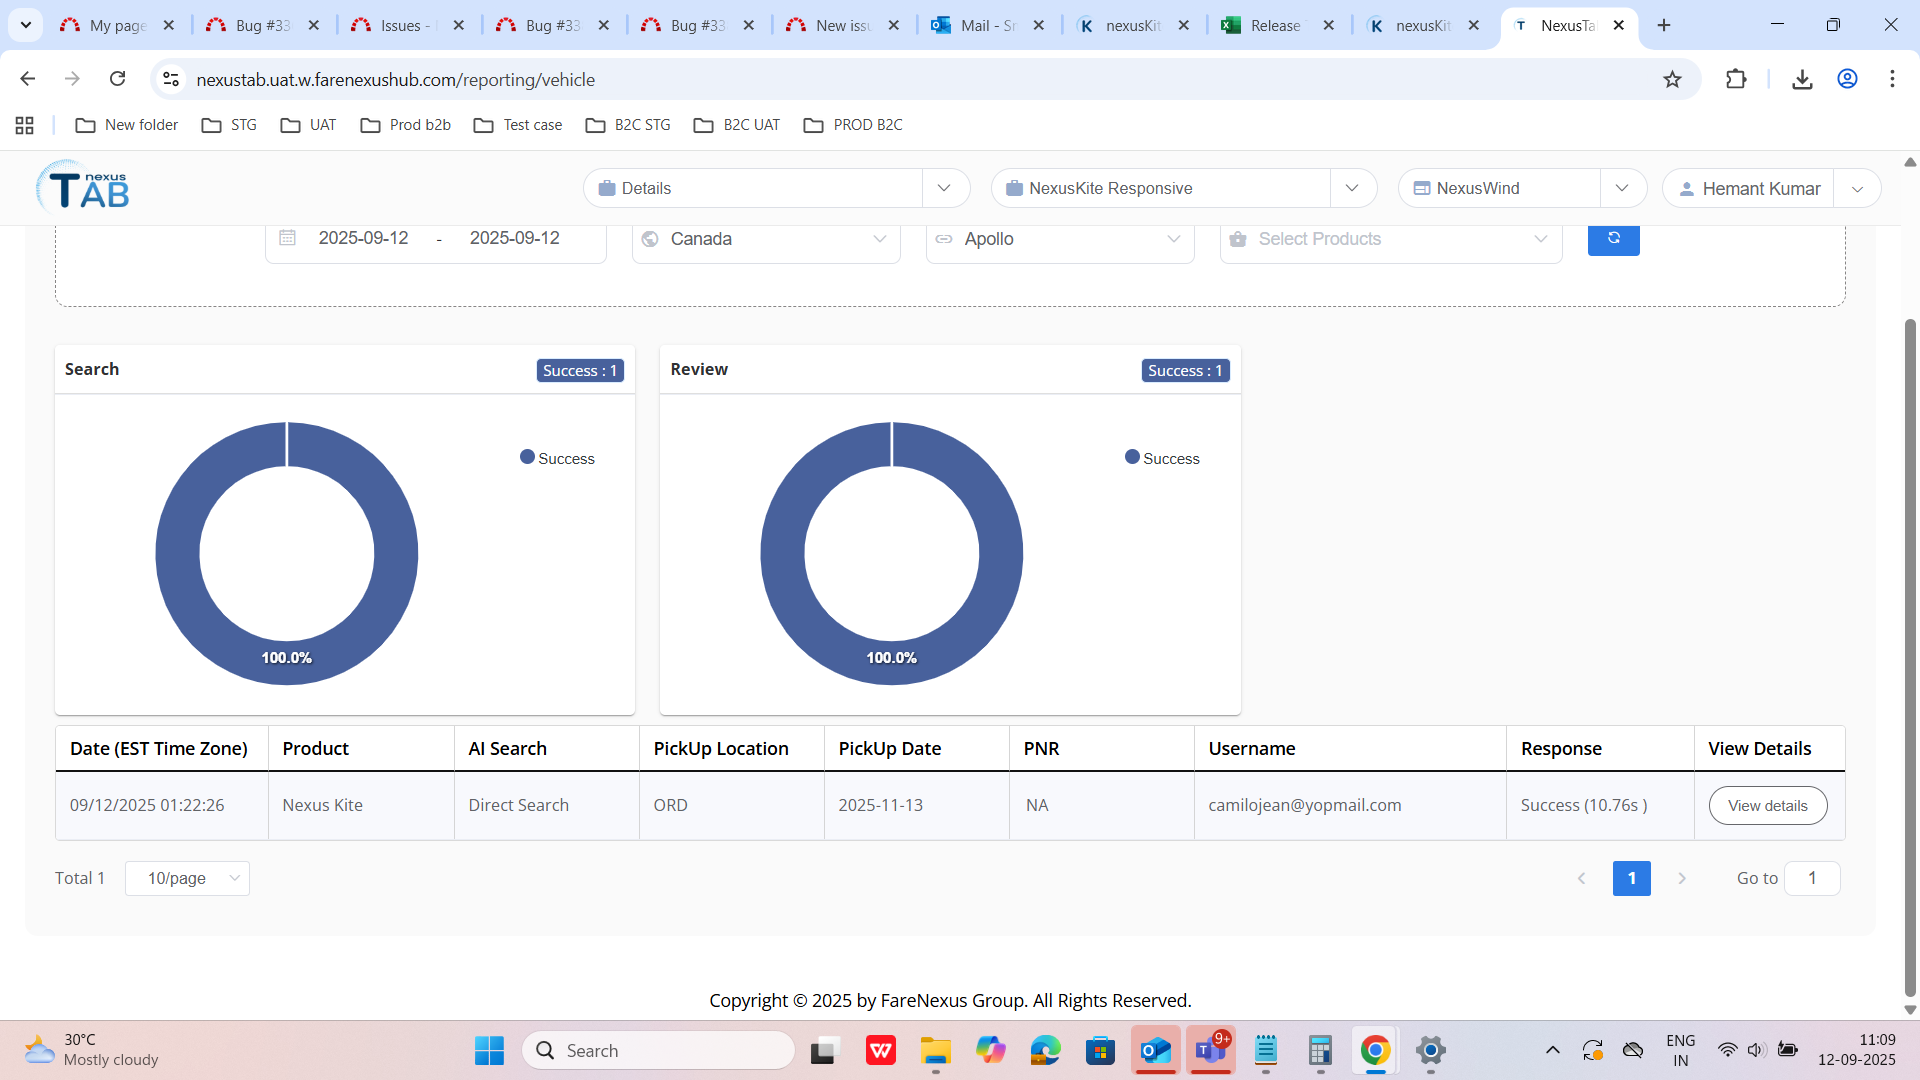The image size is (1920, 1080).
Task: Open the bookmarks apps grid icon
Action: pos(25,125)
